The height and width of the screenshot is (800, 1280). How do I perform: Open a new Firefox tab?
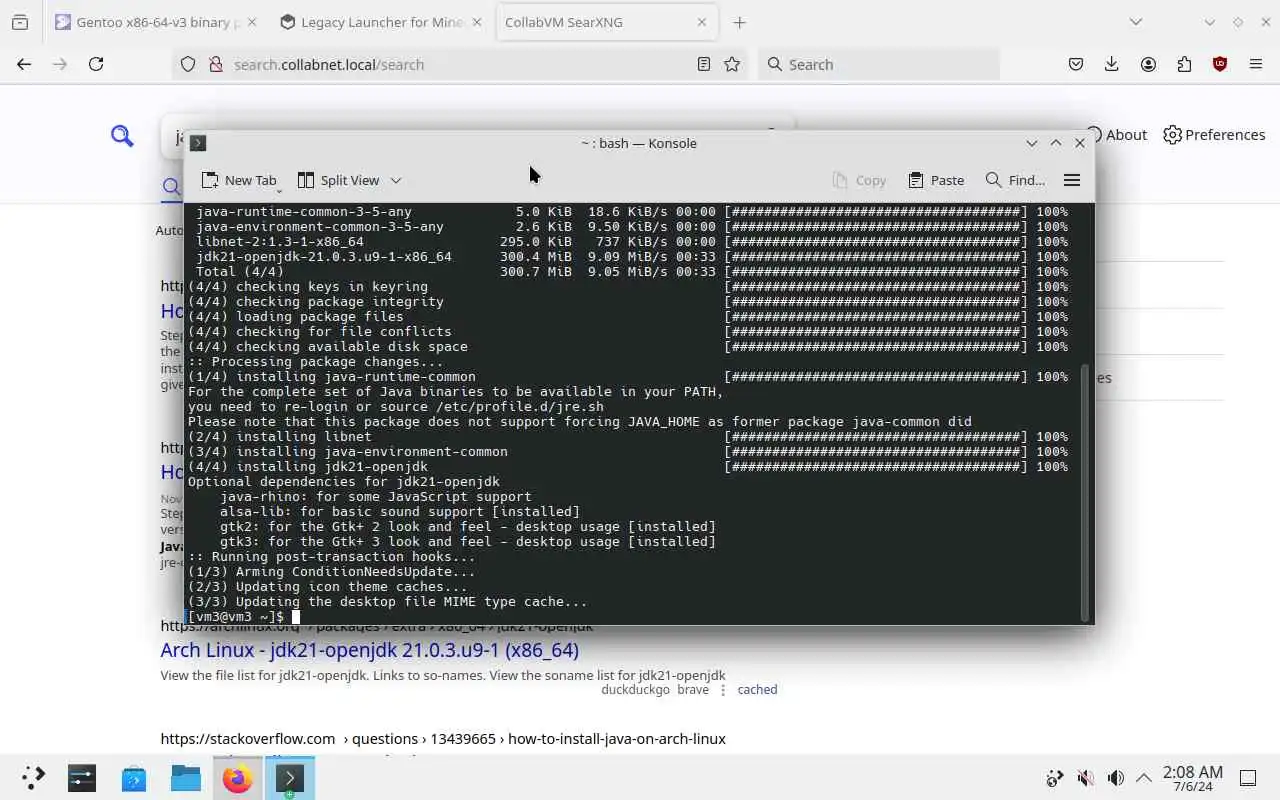739,22
